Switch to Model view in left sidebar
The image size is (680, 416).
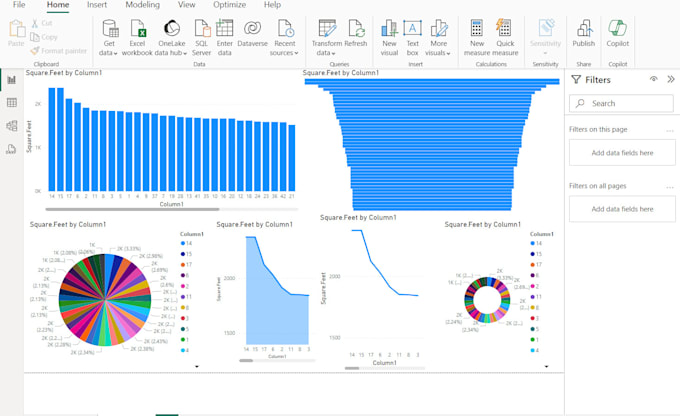pos(12,126)
